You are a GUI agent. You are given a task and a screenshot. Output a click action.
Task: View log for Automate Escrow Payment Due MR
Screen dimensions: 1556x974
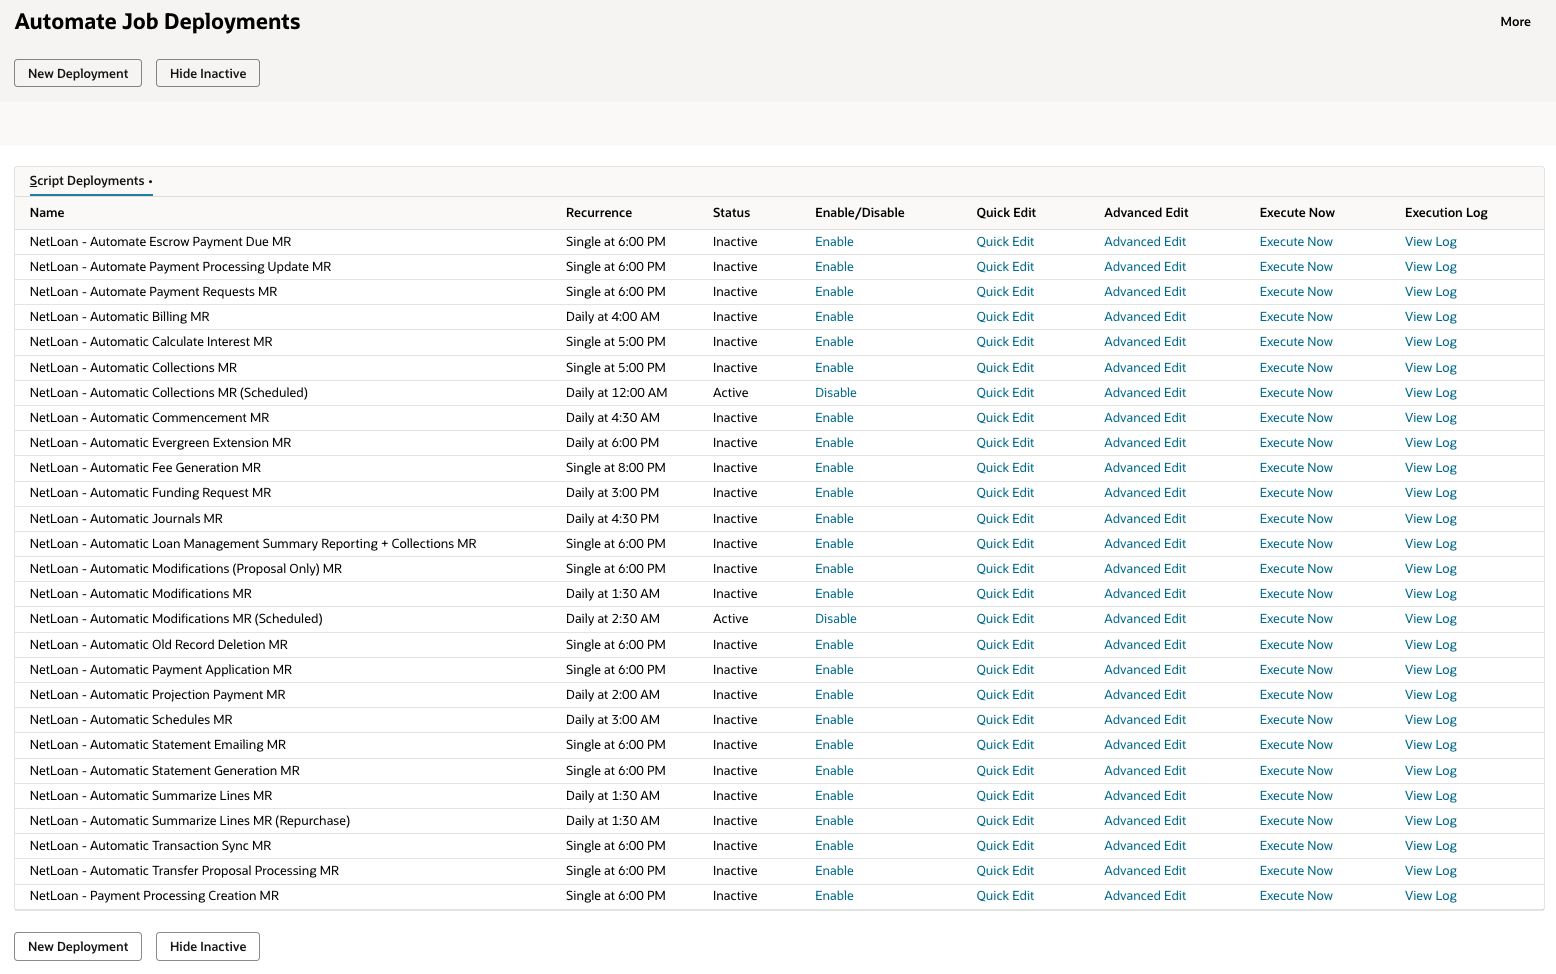pyautogui.click(x=1430, y=242)
